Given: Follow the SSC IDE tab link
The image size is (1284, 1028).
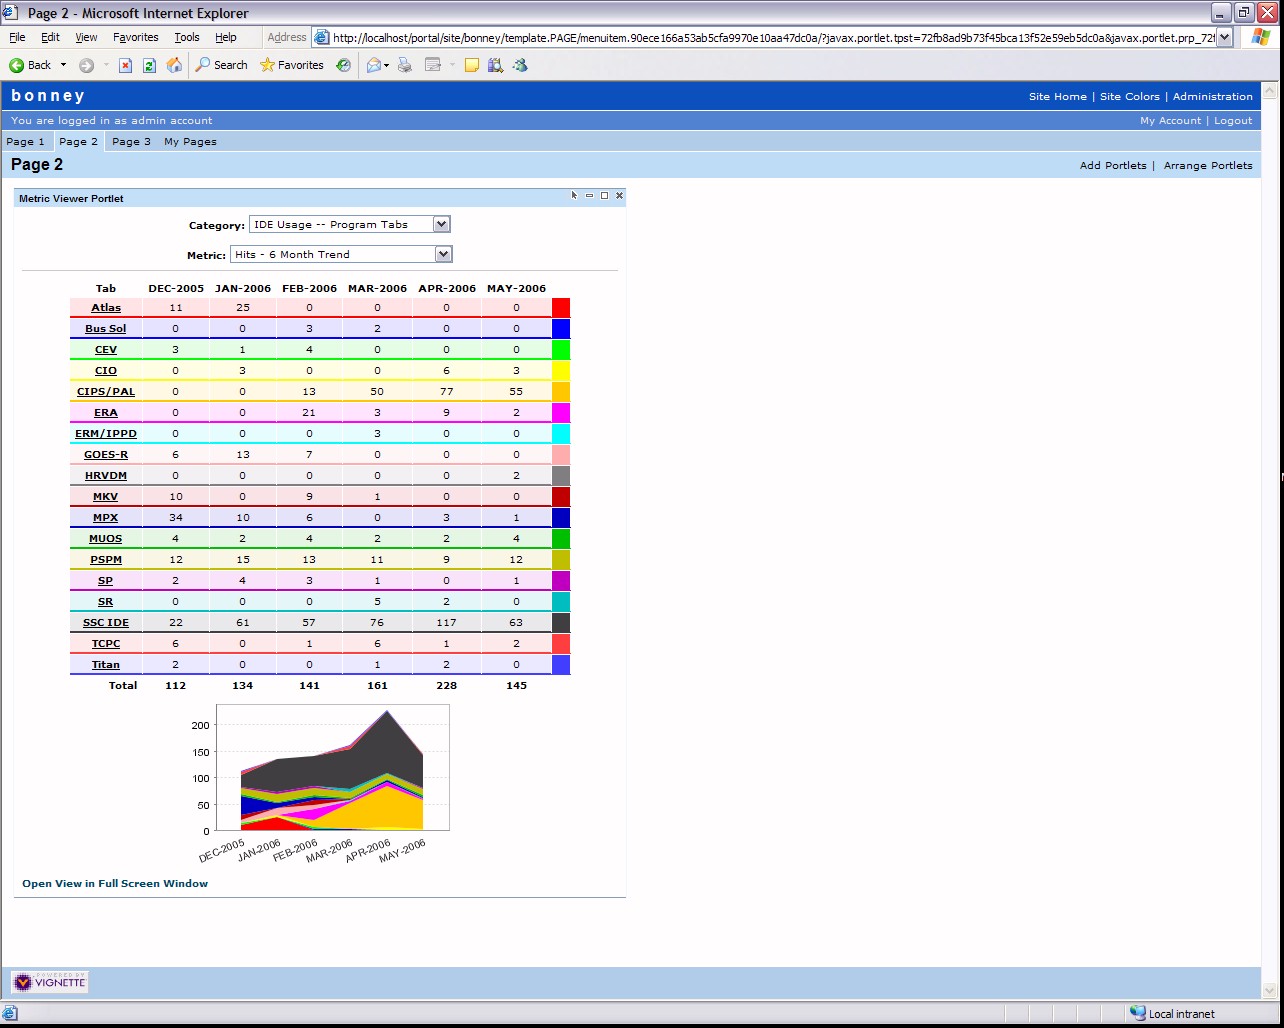Looking at the screenshot, I should click(x=105, y=623).
